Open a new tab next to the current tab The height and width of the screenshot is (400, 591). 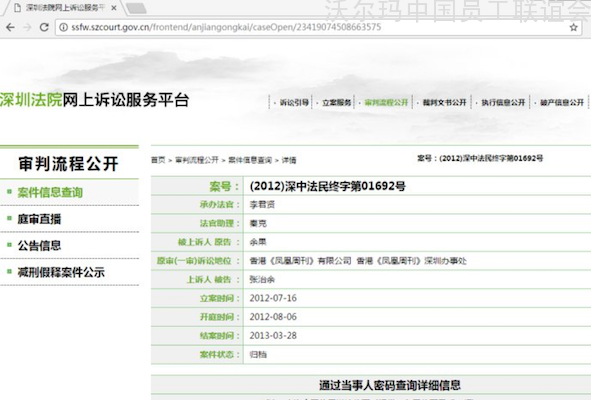tap(136, 8)
